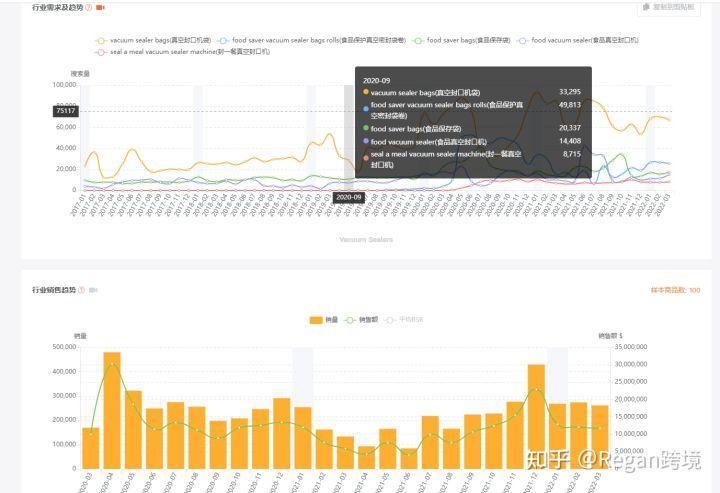Click the 2020-03 first sales bar

click(x=91, y=448)
